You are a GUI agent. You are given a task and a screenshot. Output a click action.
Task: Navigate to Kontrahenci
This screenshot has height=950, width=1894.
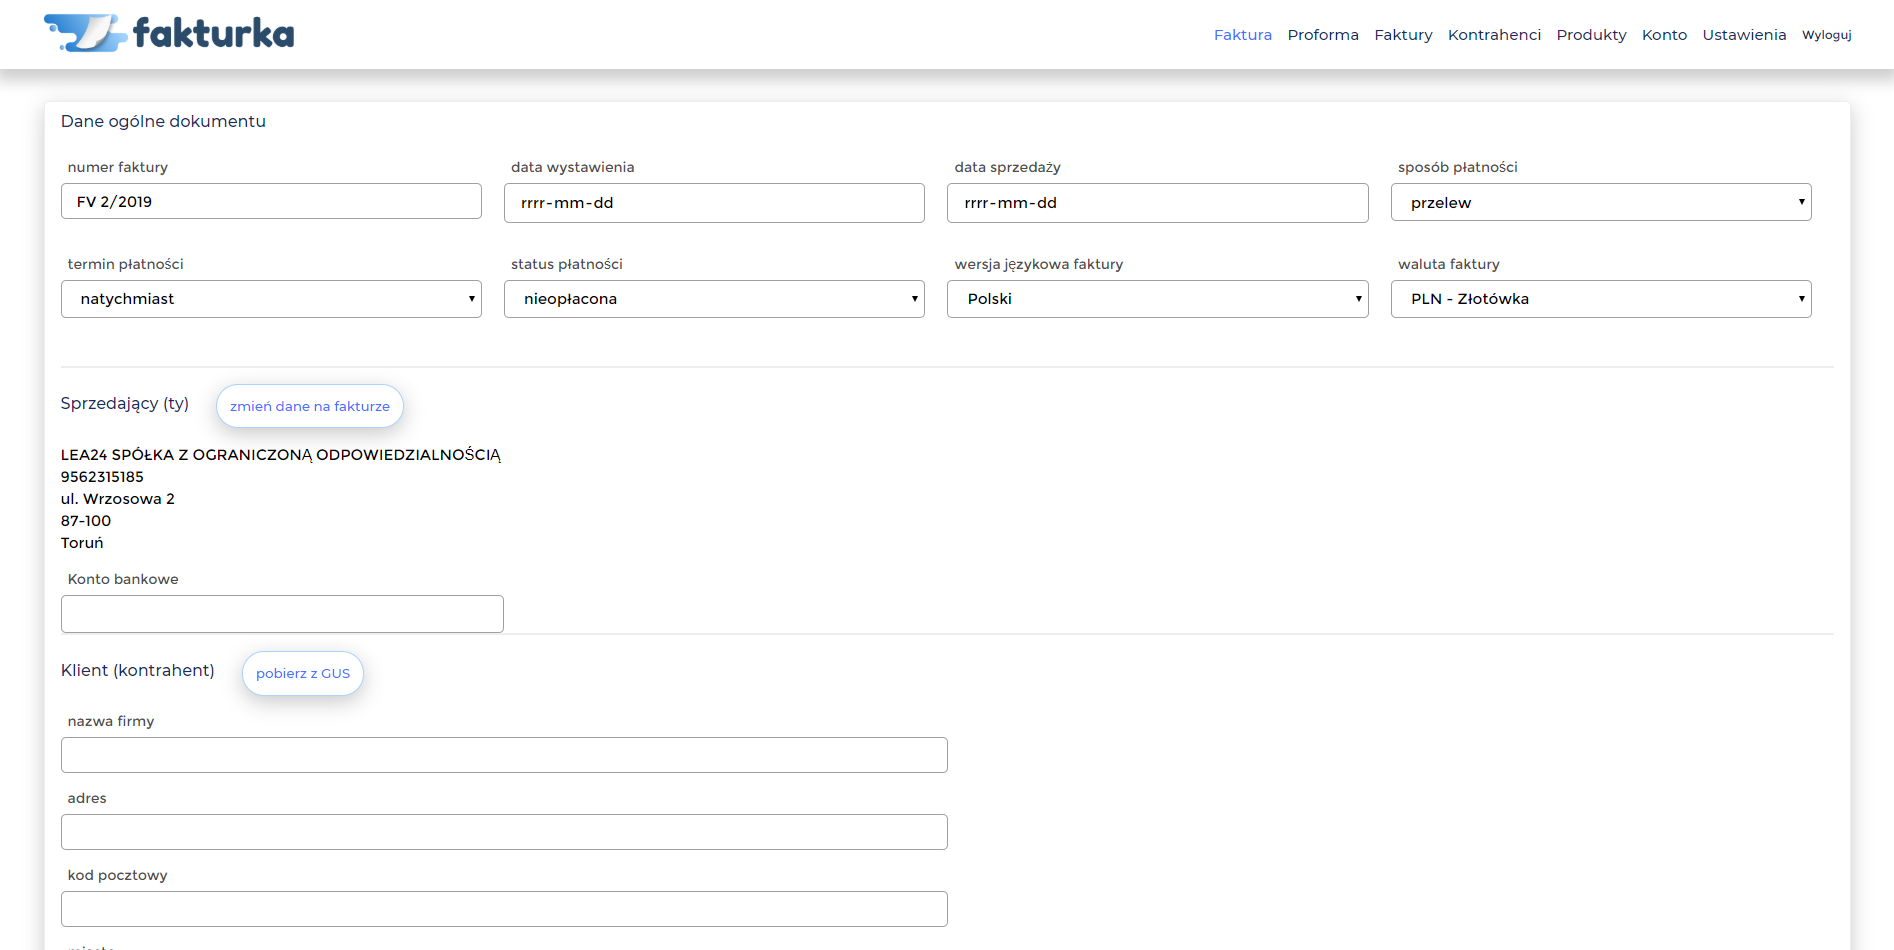pyautogui.click(x=1493, y=35)
